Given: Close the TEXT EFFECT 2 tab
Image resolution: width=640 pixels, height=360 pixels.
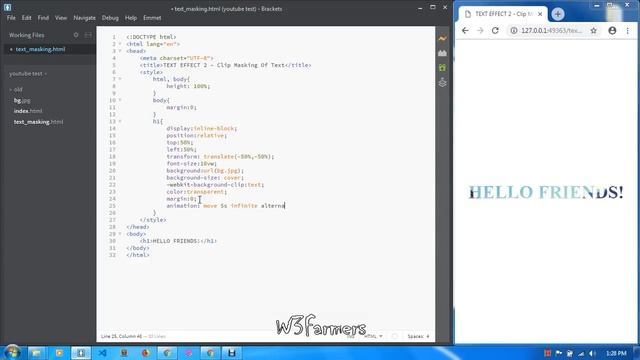Looking at the screenshot, I should 540,14.
